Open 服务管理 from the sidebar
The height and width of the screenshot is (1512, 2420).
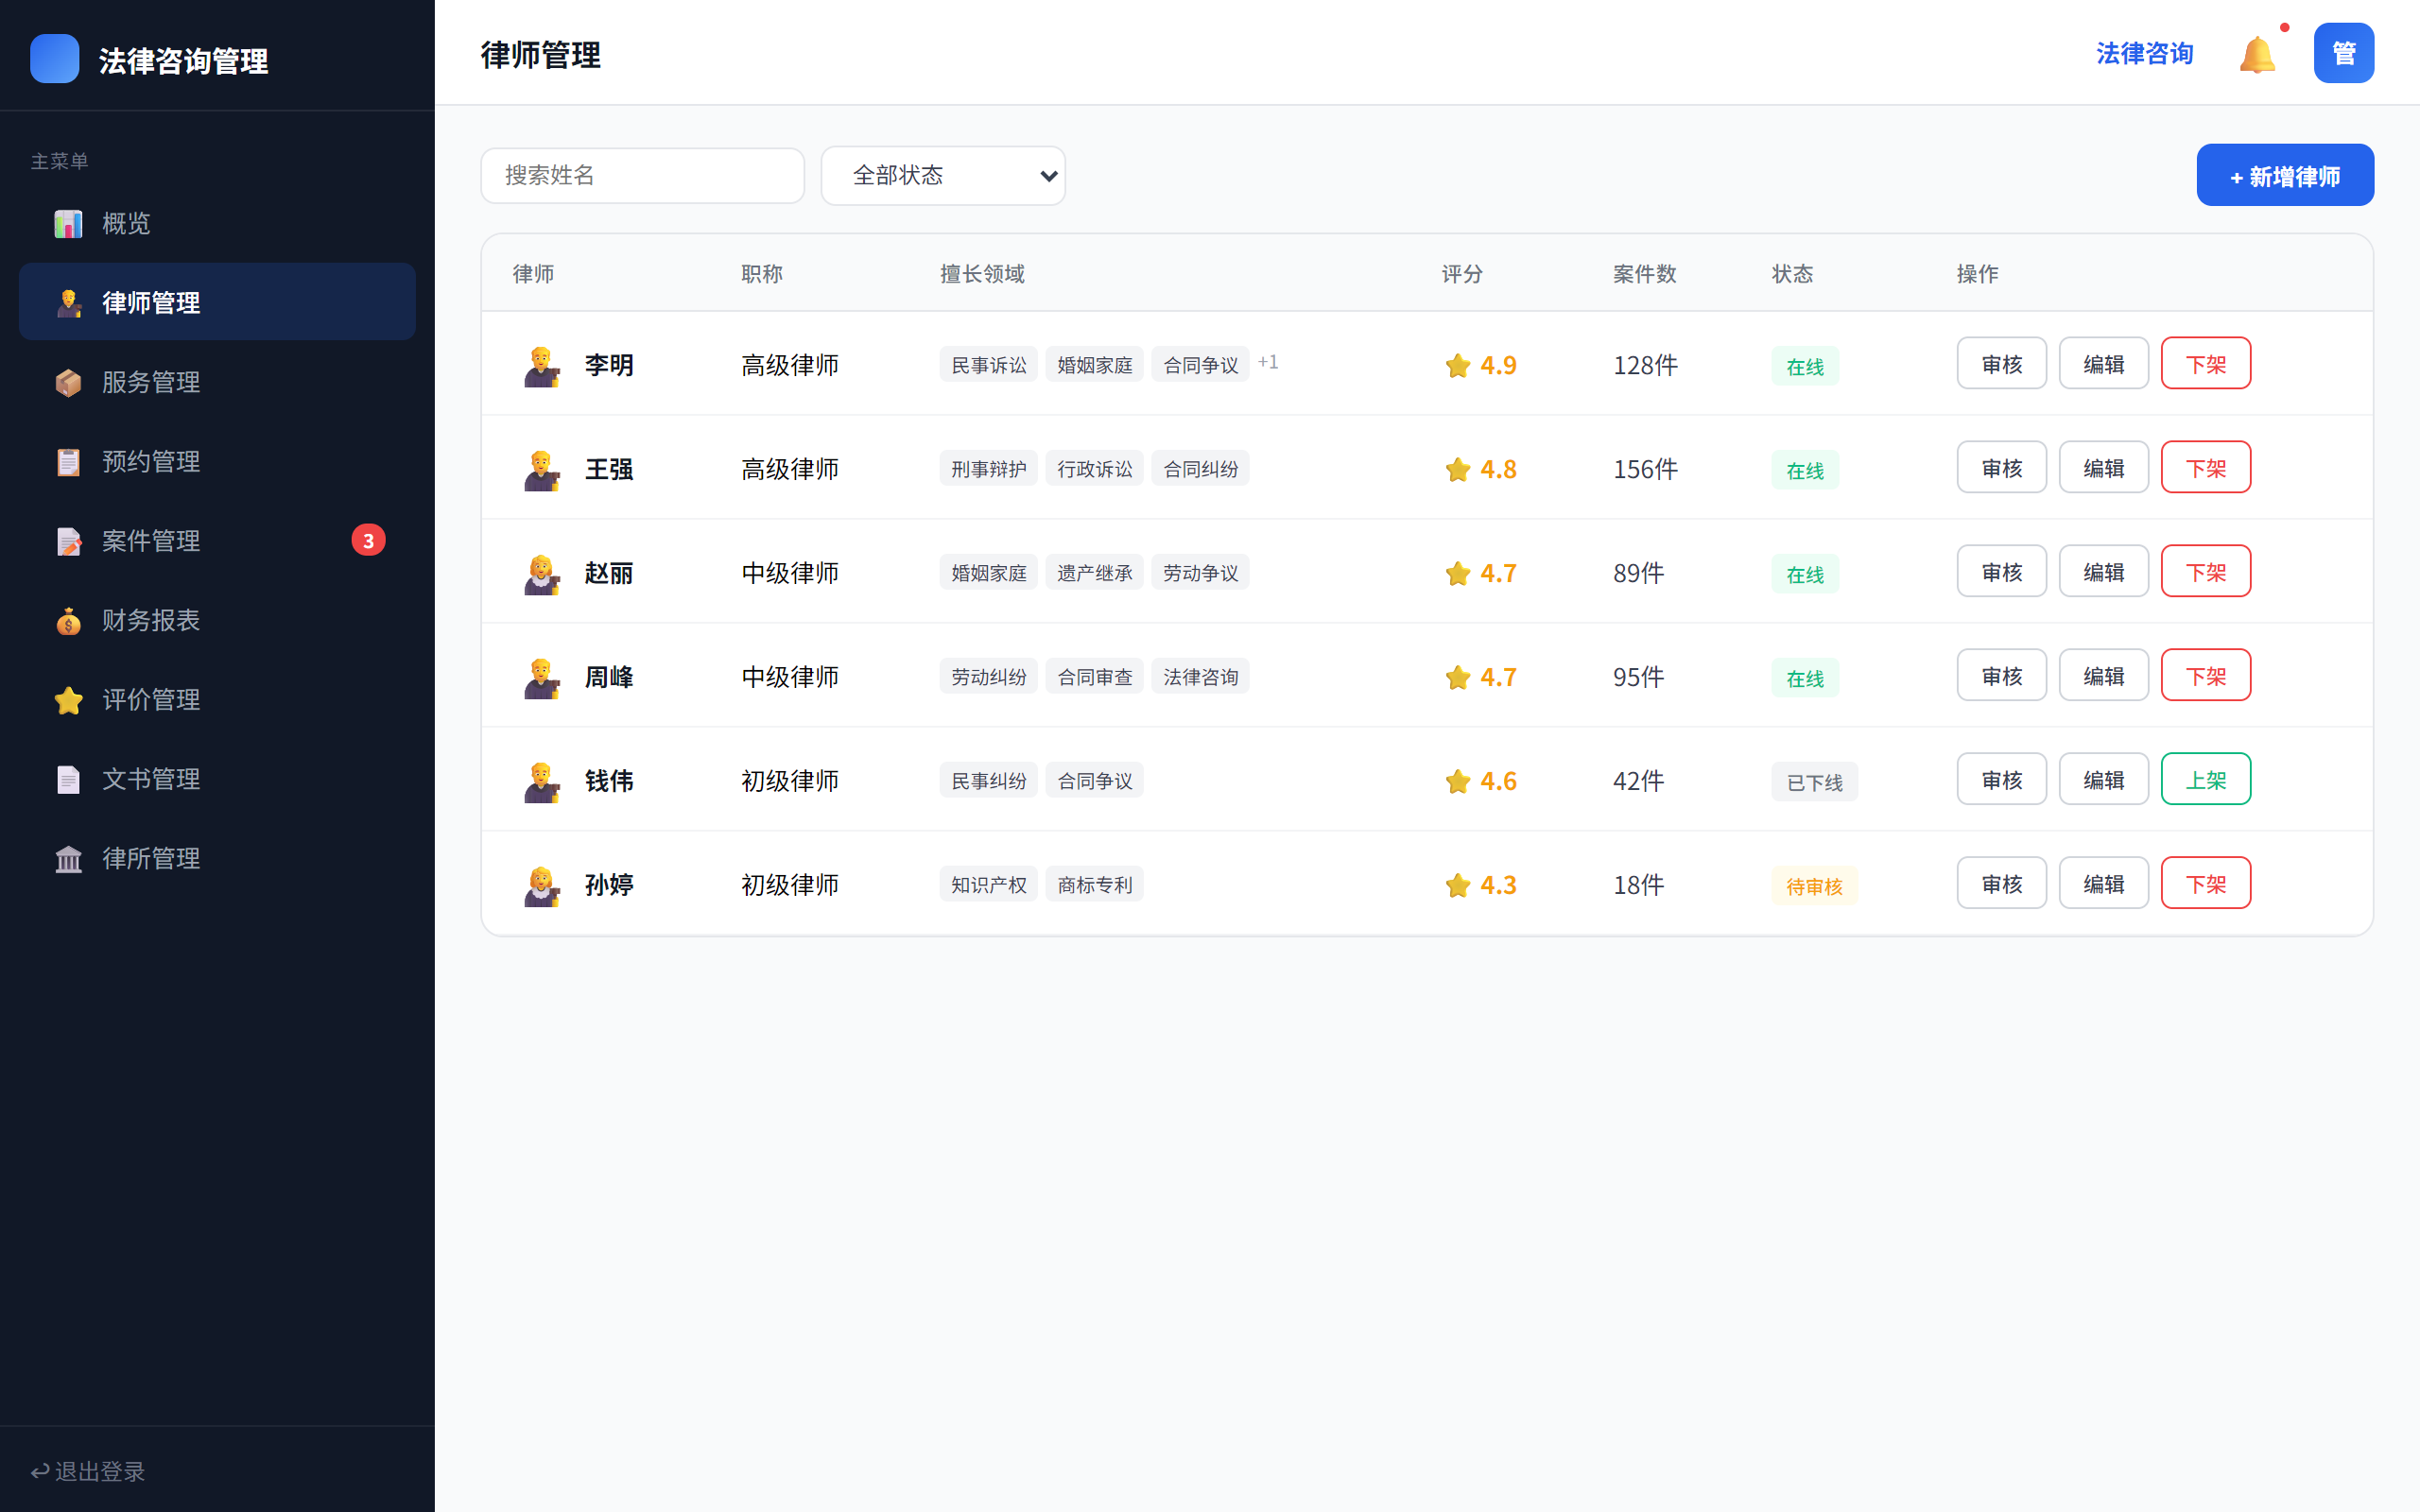[217, 382]
